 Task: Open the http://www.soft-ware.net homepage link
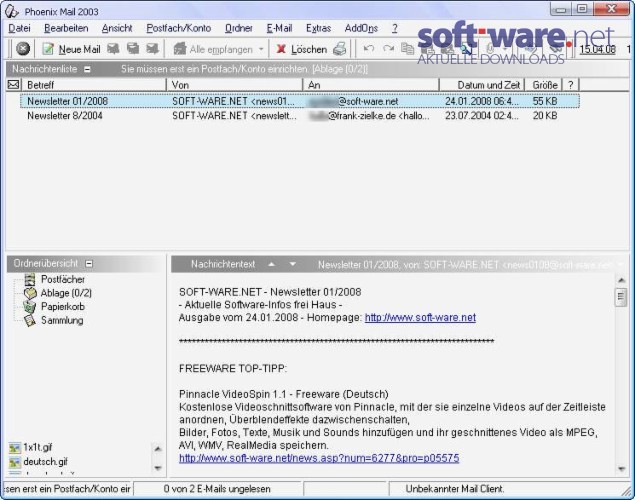click(420, 317)
